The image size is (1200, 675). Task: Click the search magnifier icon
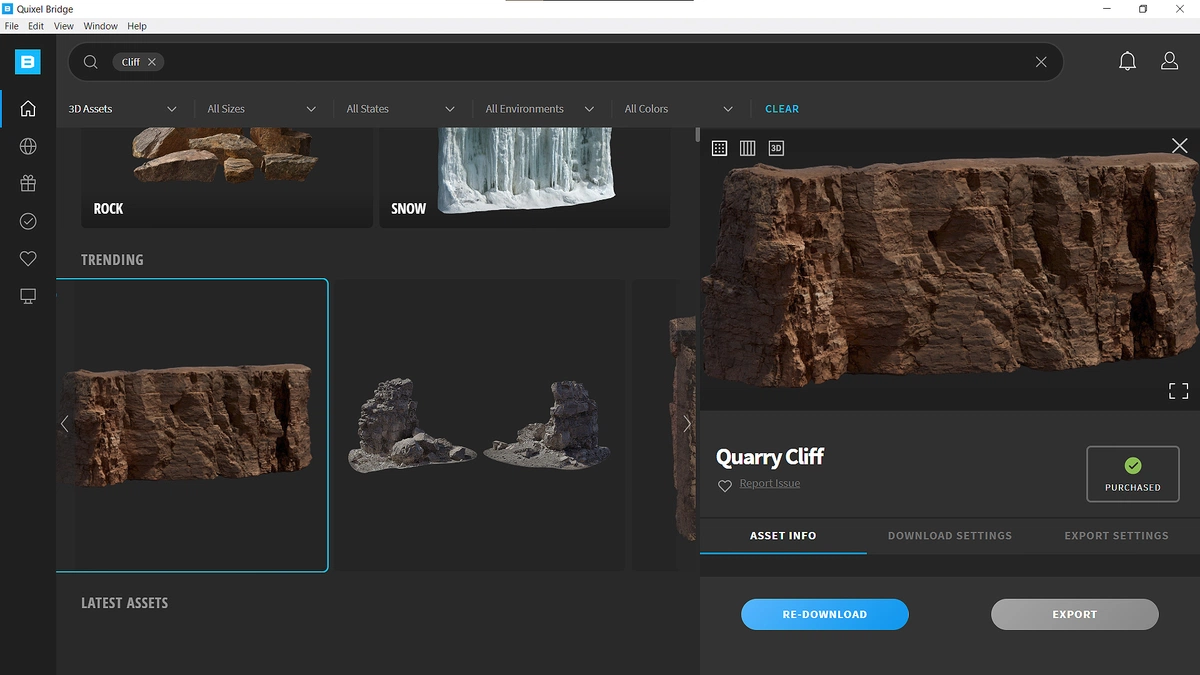click(x=90, y=62)
